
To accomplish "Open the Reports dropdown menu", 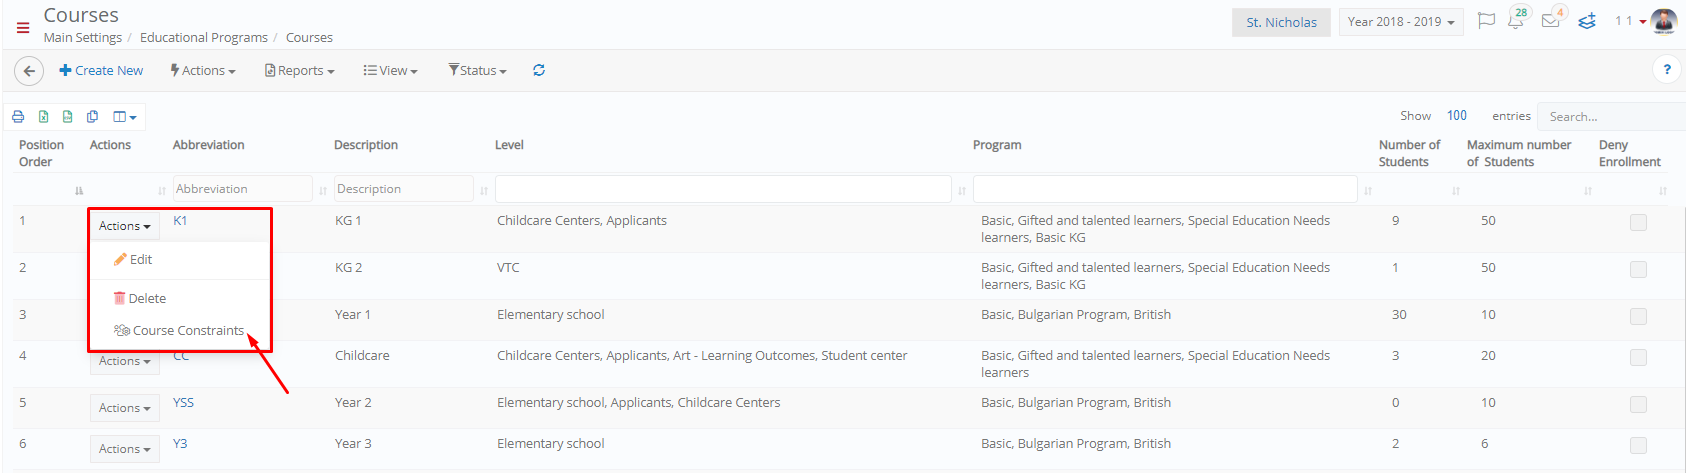I will [x=299, y=70].
